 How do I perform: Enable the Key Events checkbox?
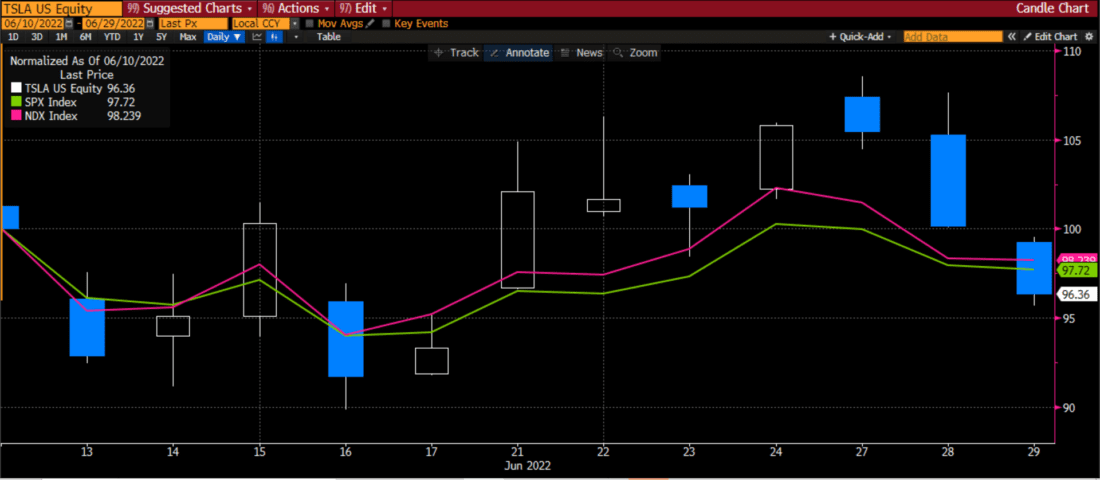tap(387, 23)
